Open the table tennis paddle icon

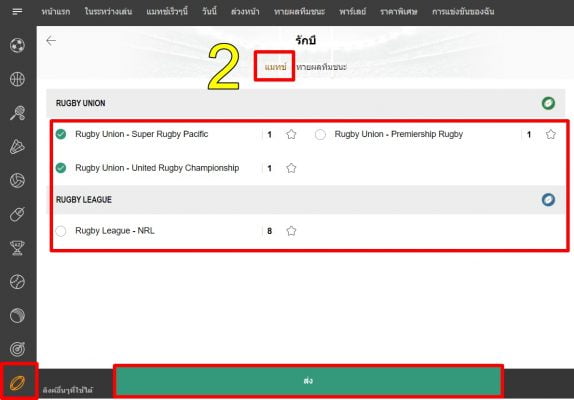tap(17, 113)
